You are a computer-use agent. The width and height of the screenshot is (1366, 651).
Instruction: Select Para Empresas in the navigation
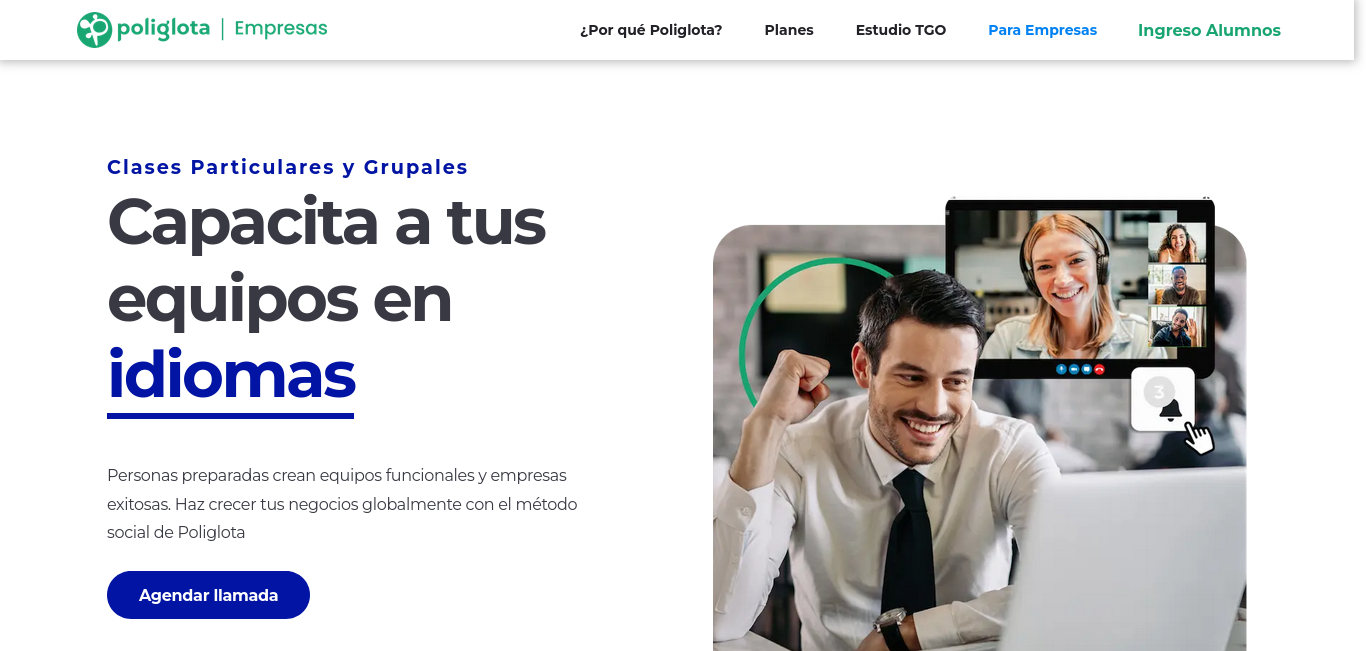point(1042,30)
